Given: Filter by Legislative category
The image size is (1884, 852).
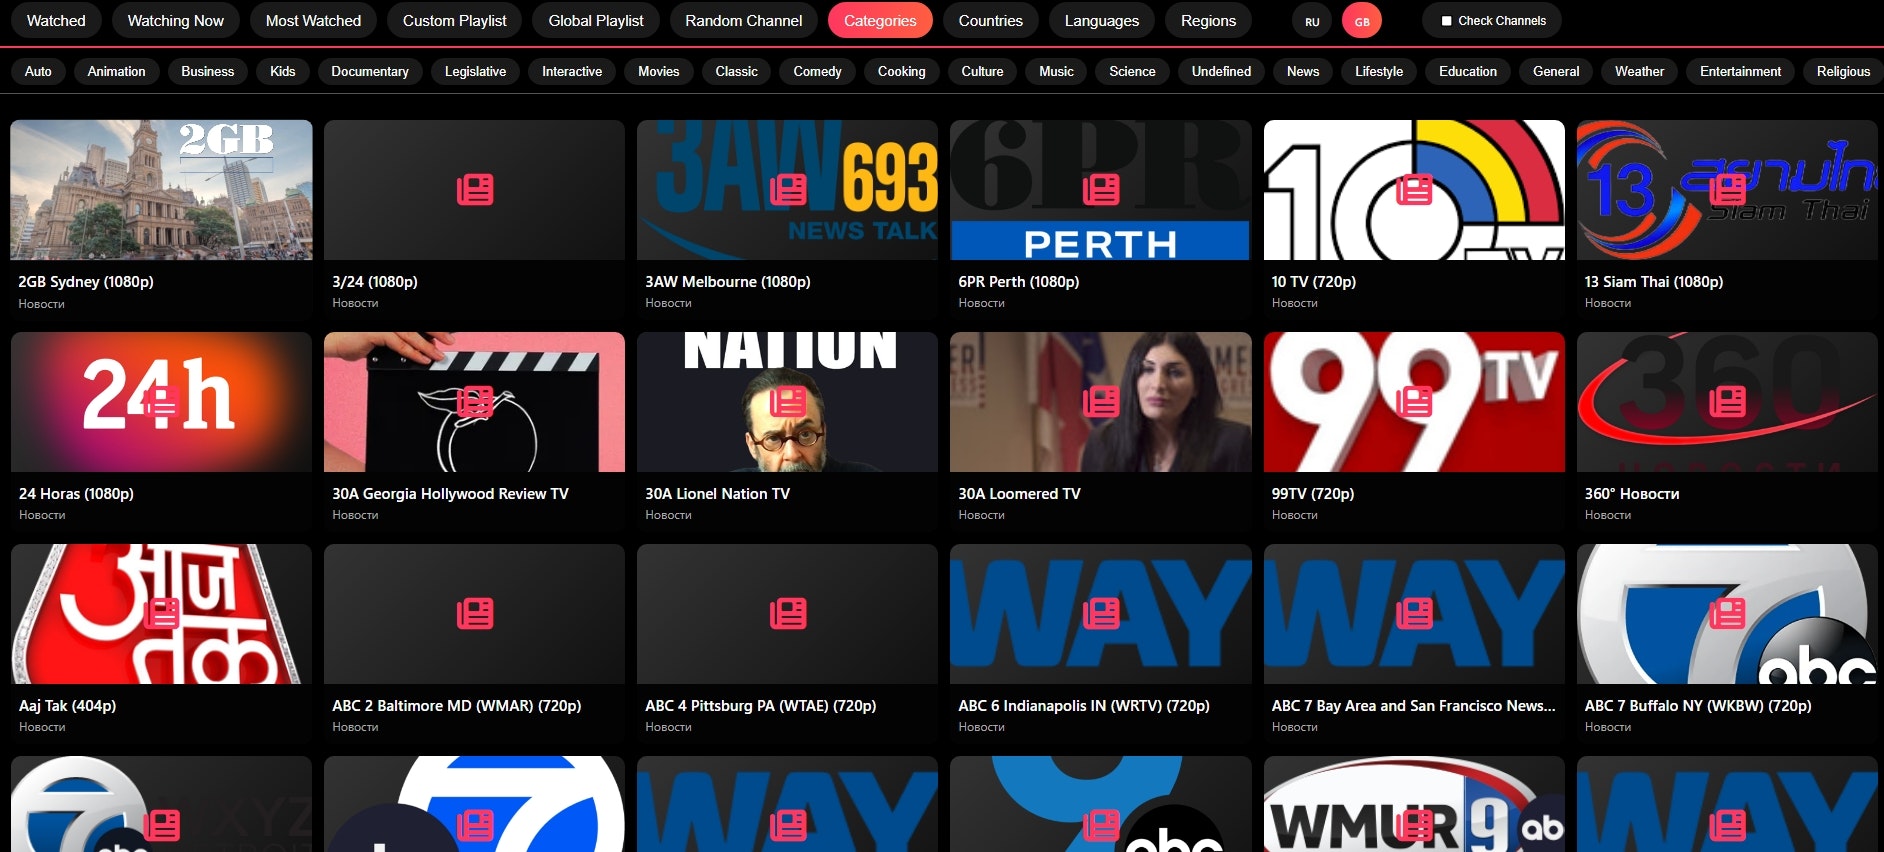Looking at the screenshot, I should click(475, 71).
